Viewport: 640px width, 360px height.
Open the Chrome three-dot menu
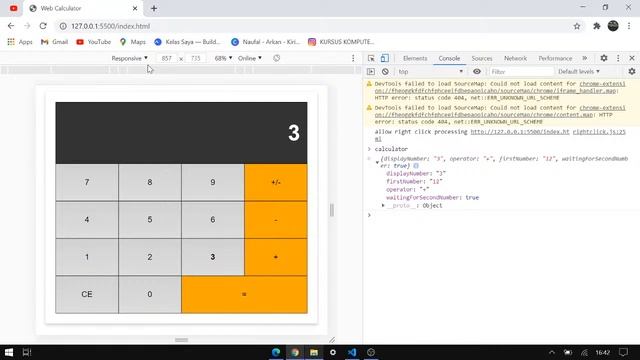pyautogui.click(x=629, y=26)
